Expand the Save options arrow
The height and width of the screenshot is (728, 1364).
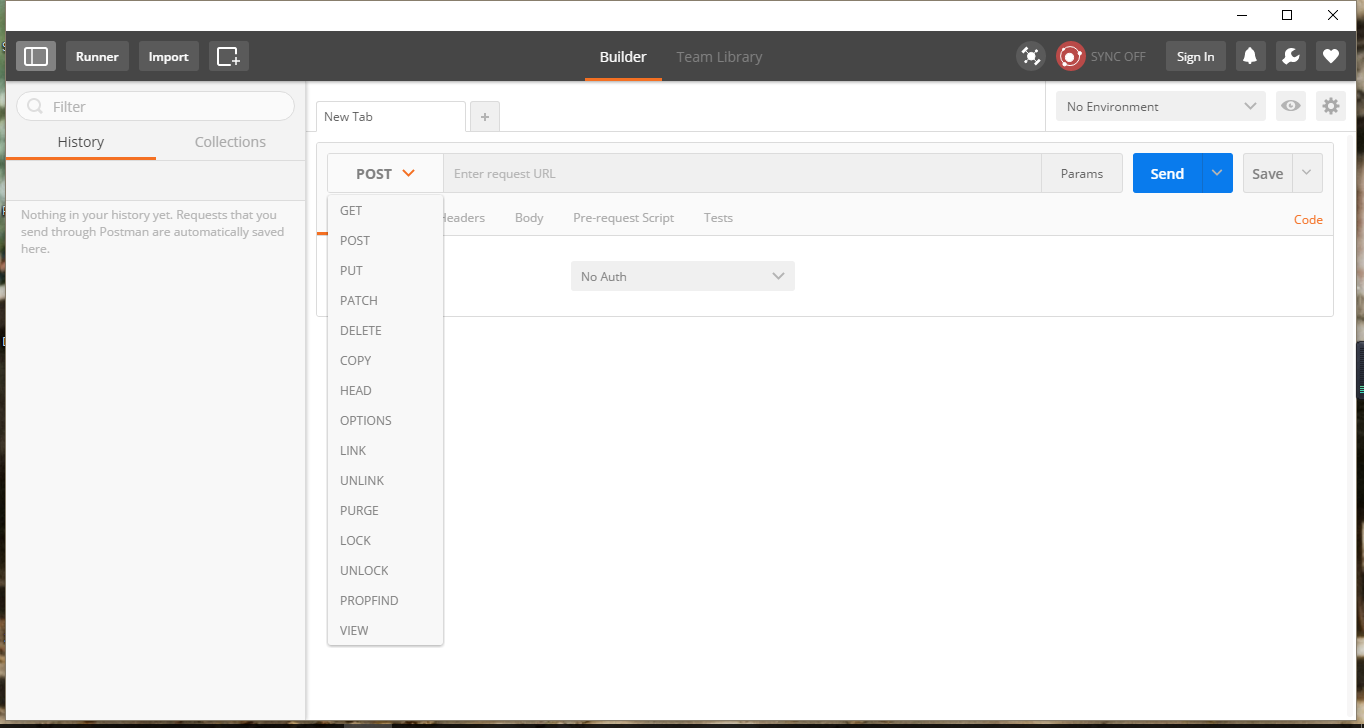pos(1307,173)
